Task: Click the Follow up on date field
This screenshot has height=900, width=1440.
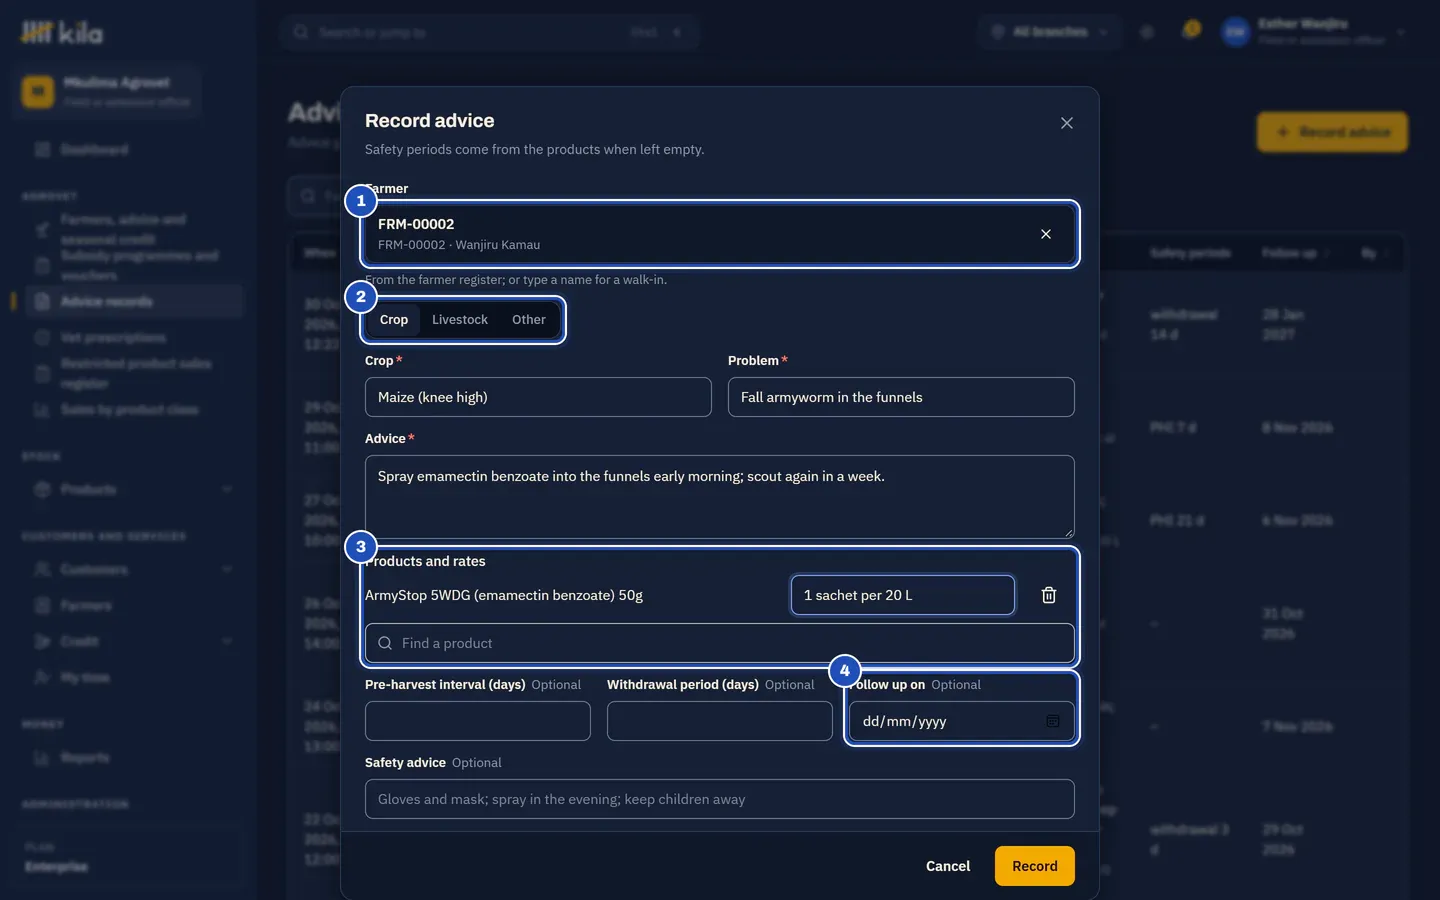Action: coord(962,721)
